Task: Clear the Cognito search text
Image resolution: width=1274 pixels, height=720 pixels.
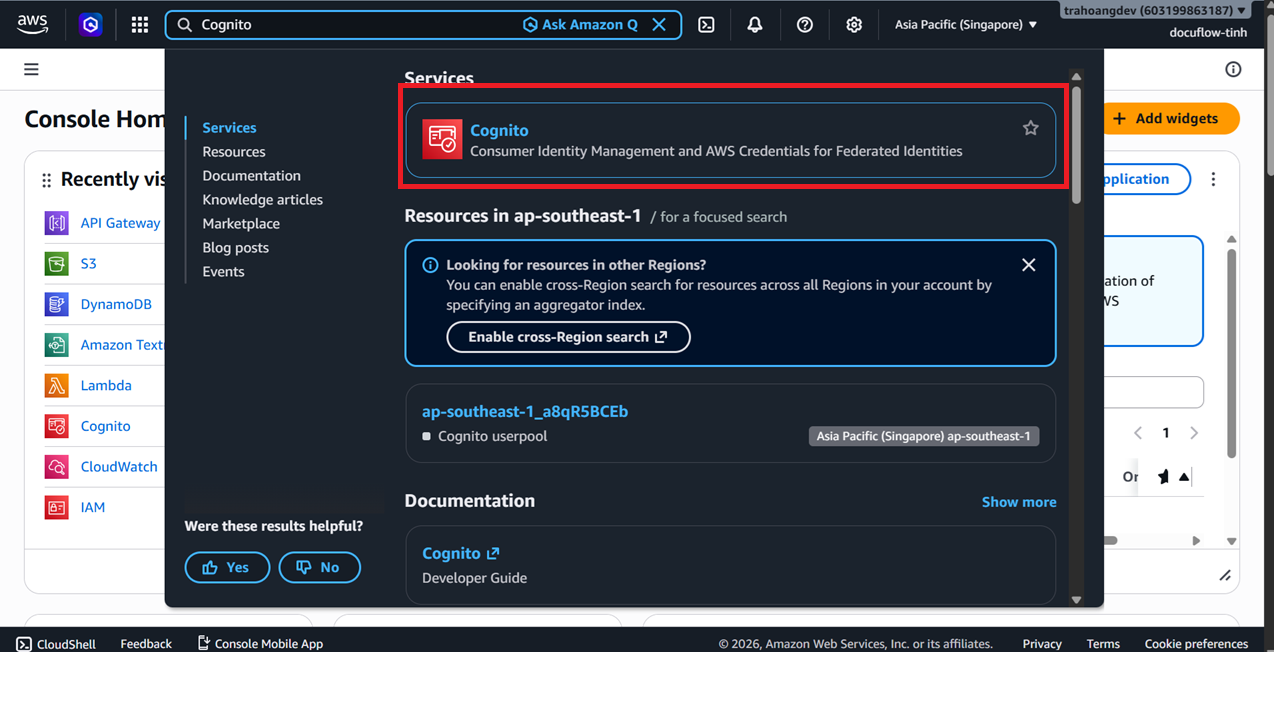Action: (659, 24)
